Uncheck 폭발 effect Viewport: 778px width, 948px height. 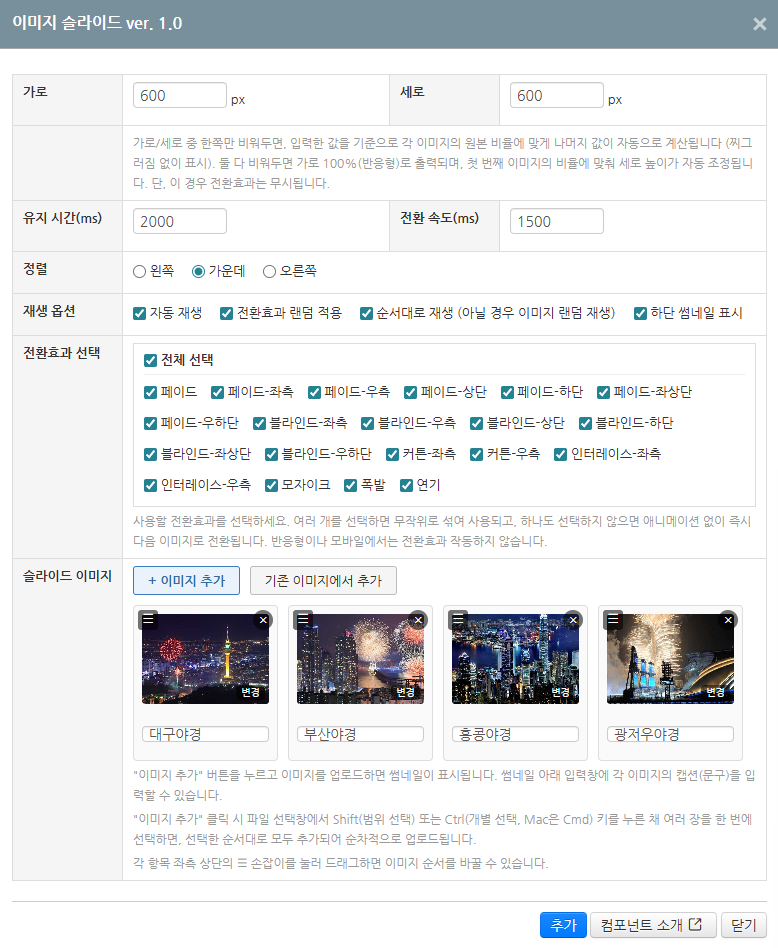[351, 485]
